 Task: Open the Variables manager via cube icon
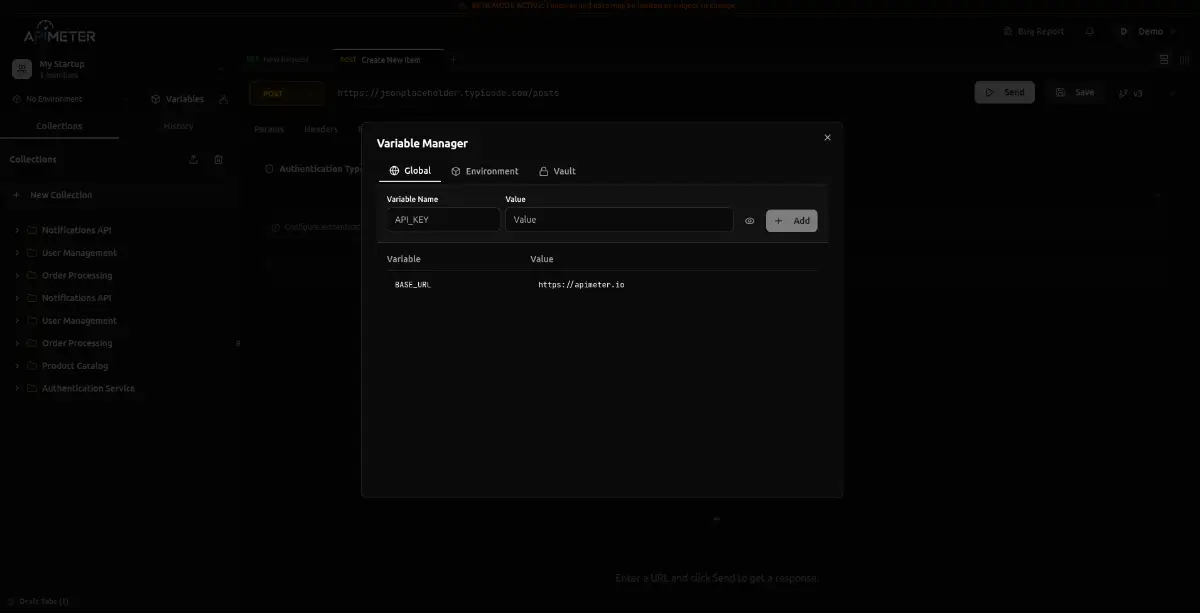tap(156, 99)
